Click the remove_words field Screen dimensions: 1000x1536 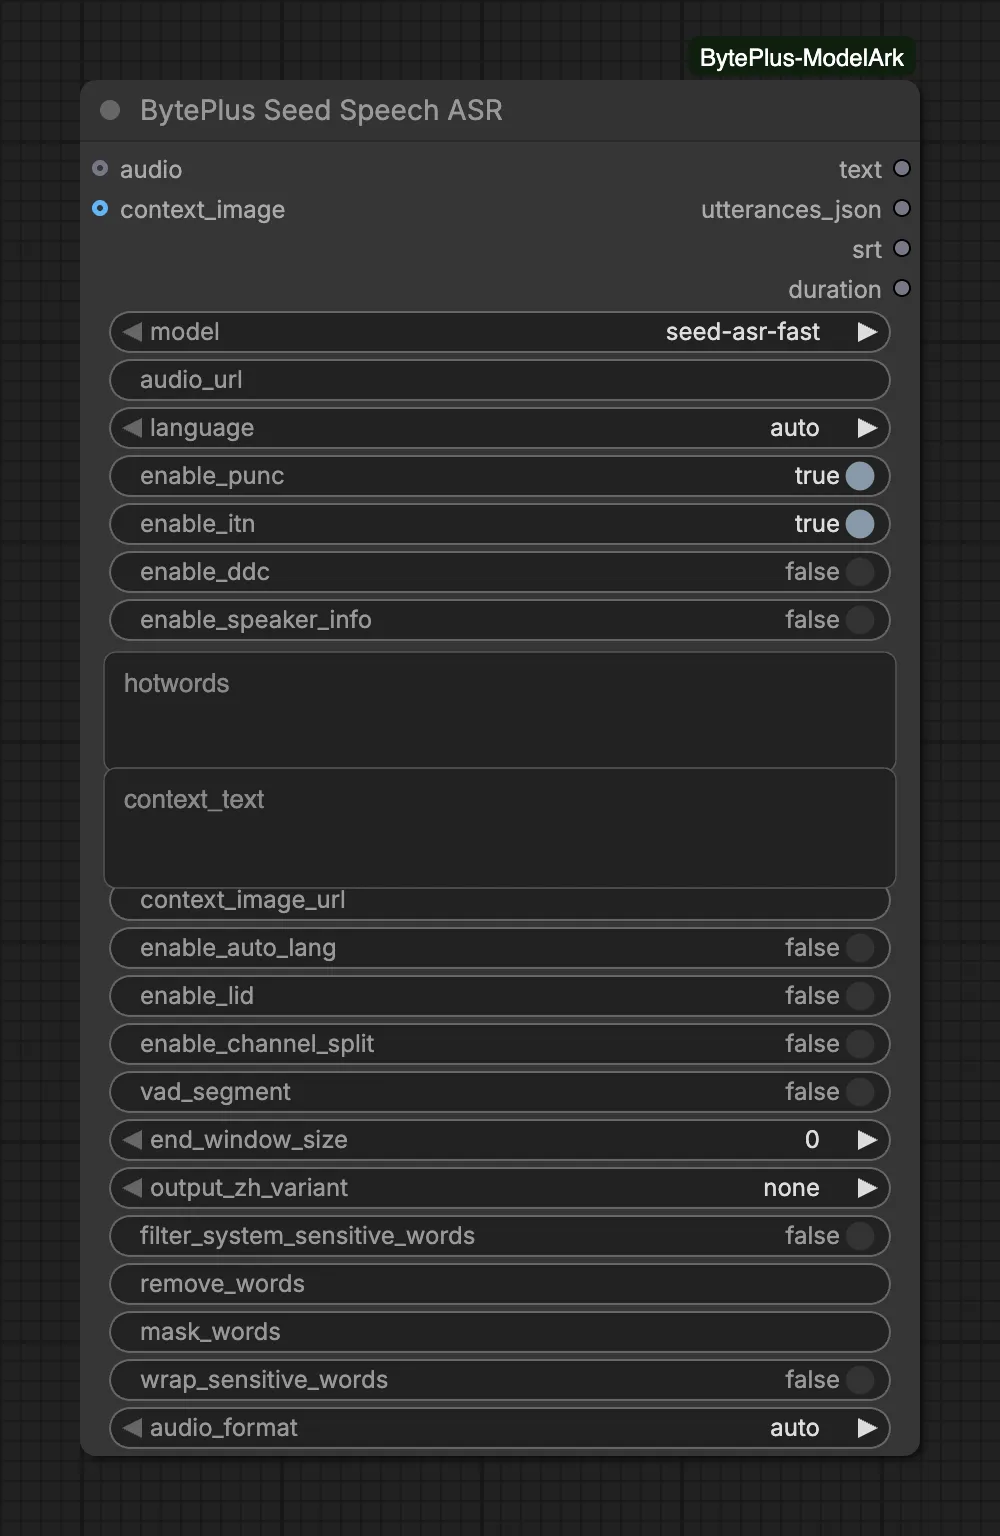500,1284
